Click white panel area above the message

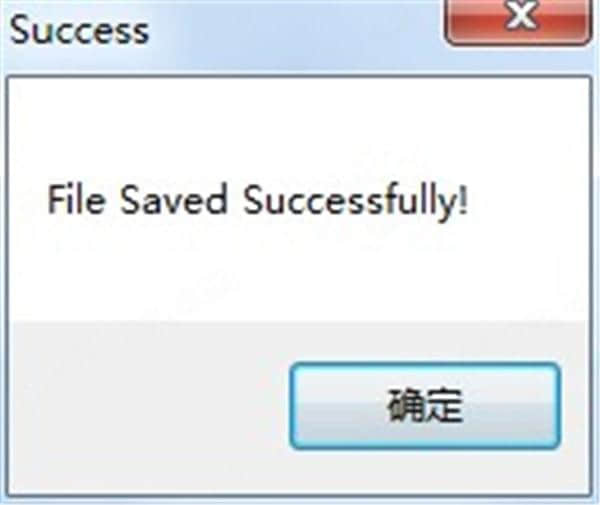point(298,126)
